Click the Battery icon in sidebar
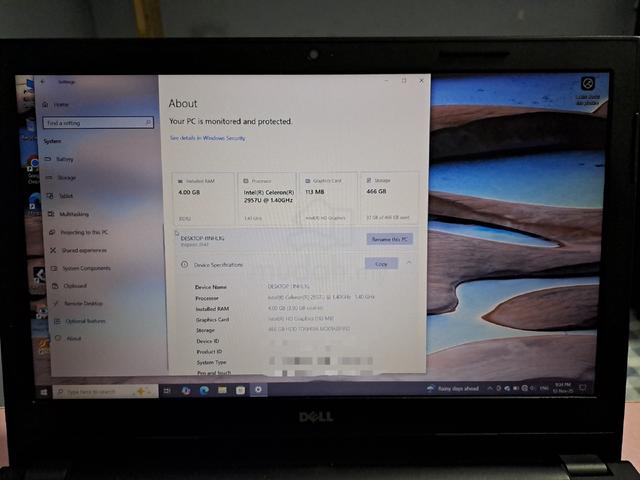 click(48, 159)
